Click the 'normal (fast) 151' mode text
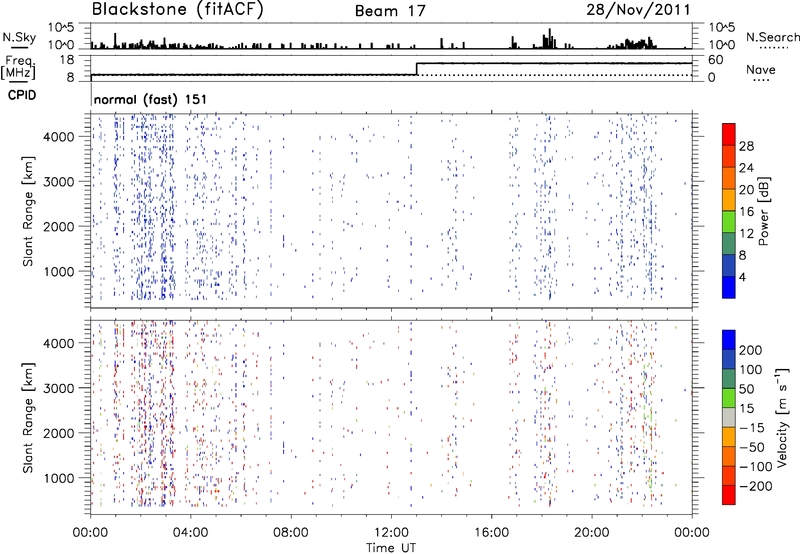 click(x=151, y=99)
